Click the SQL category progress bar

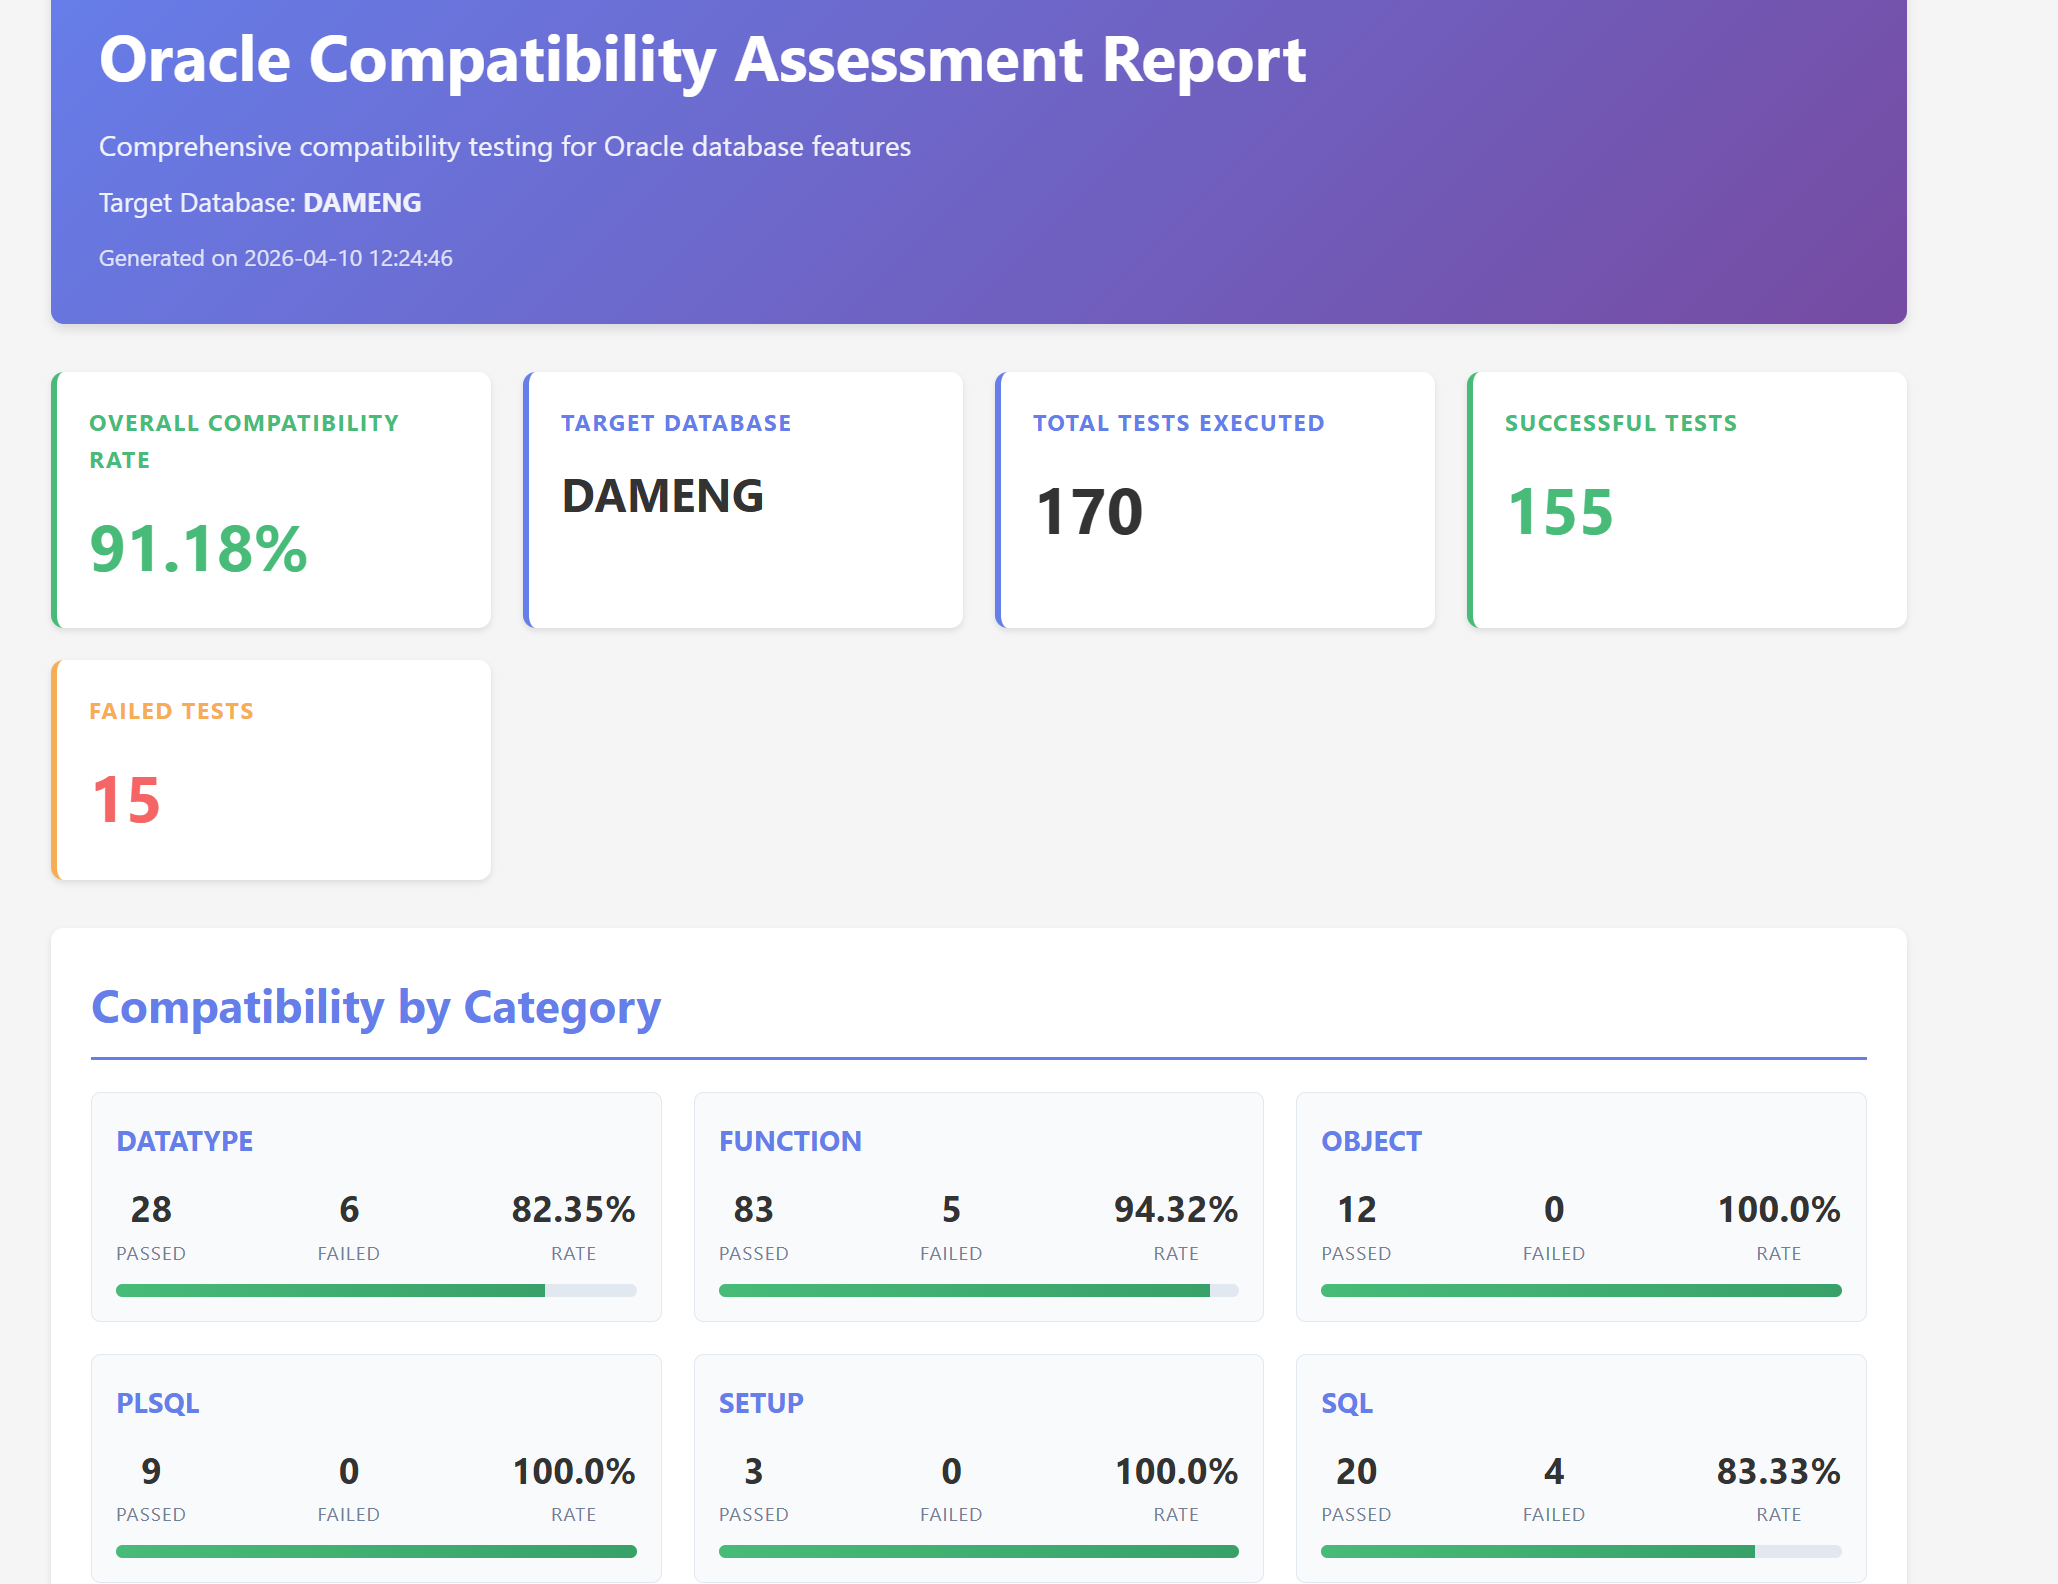coord(1580,1551)
